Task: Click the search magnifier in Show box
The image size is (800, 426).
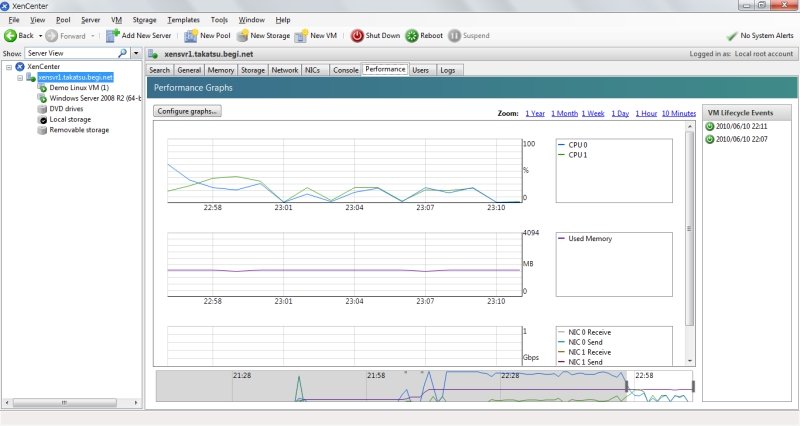Action: point(122,53)
